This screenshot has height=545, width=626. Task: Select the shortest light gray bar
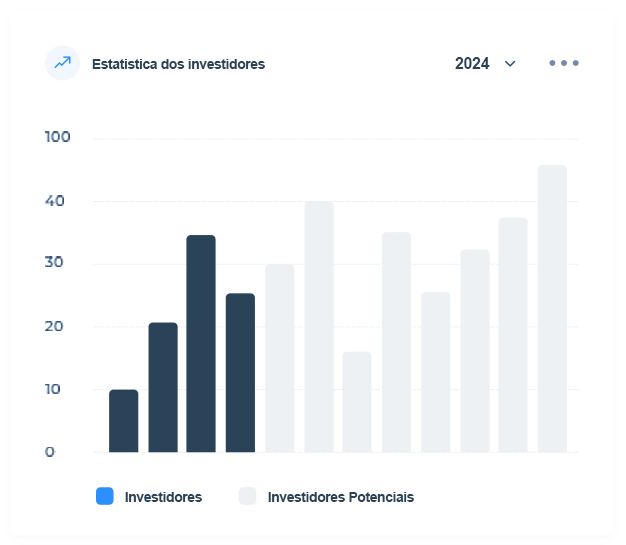click(357, 402)
